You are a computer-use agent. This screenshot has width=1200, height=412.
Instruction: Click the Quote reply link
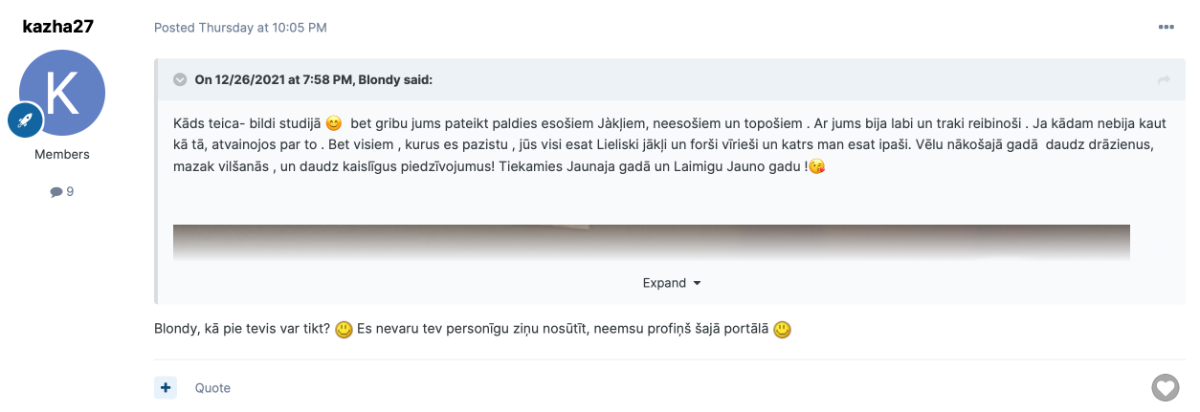212,388
